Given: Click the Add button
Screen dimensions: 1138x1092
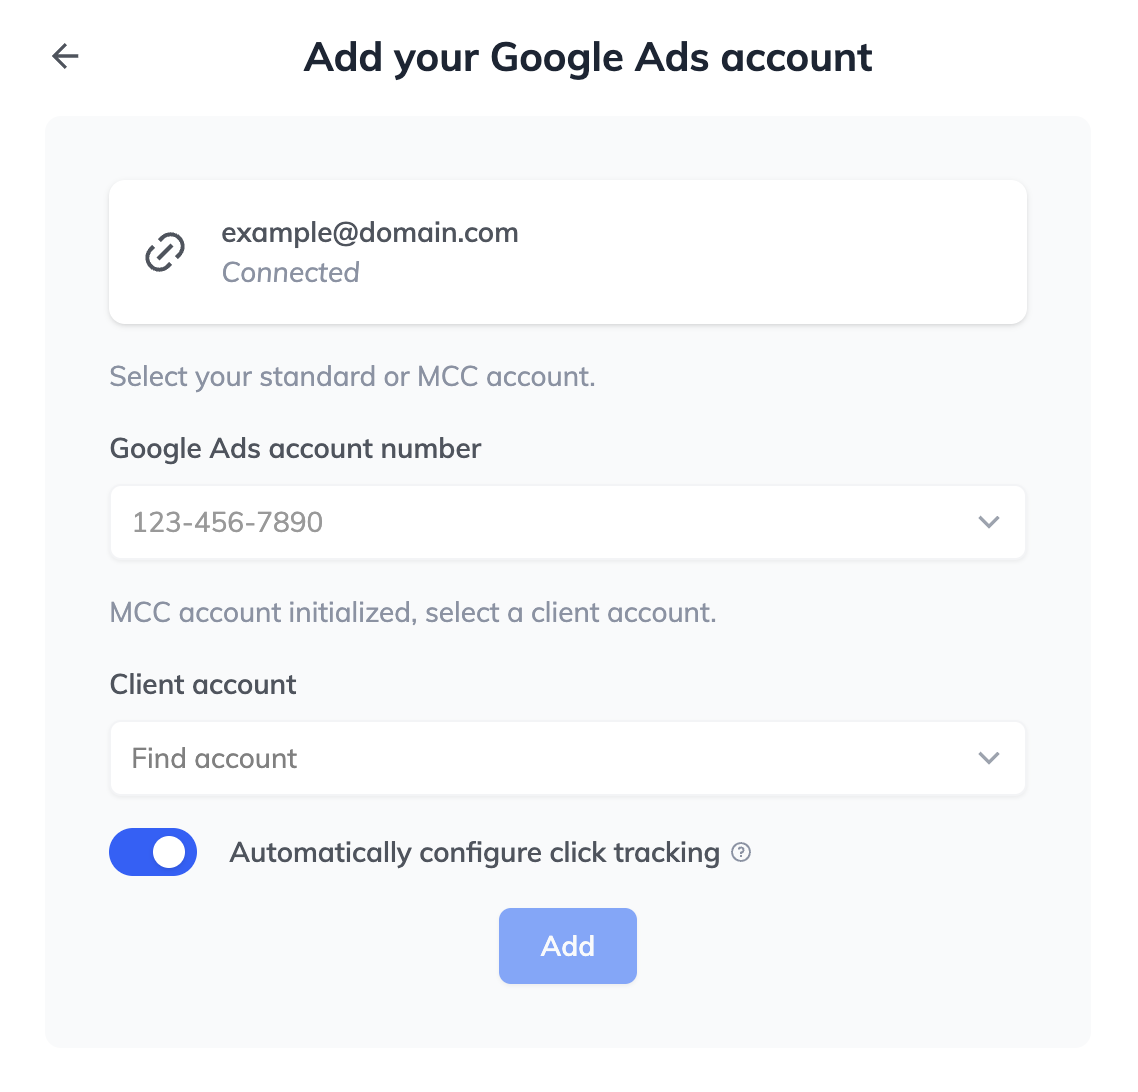Looking at the screenshot, I should pyautogui.click(x=568, y=946).
